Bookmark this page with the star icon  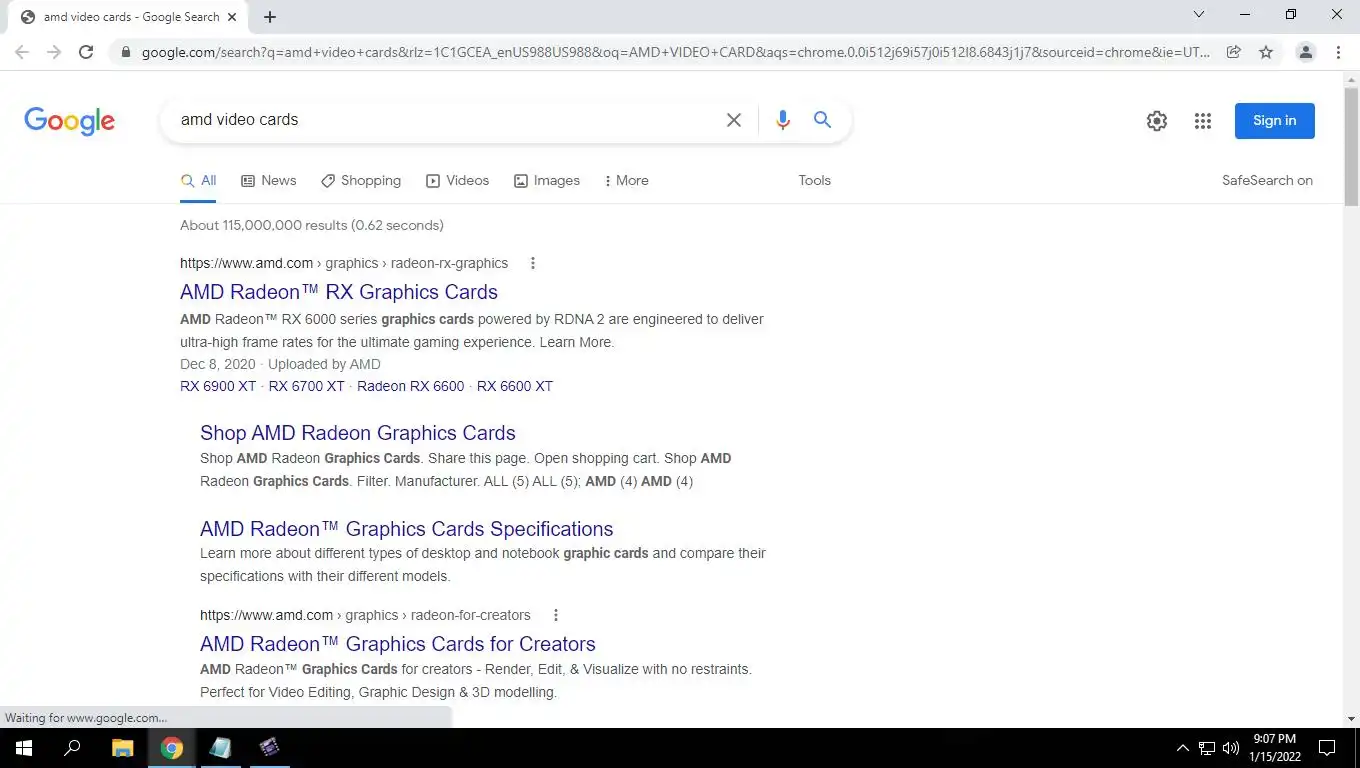click(x=1266, y=52)
